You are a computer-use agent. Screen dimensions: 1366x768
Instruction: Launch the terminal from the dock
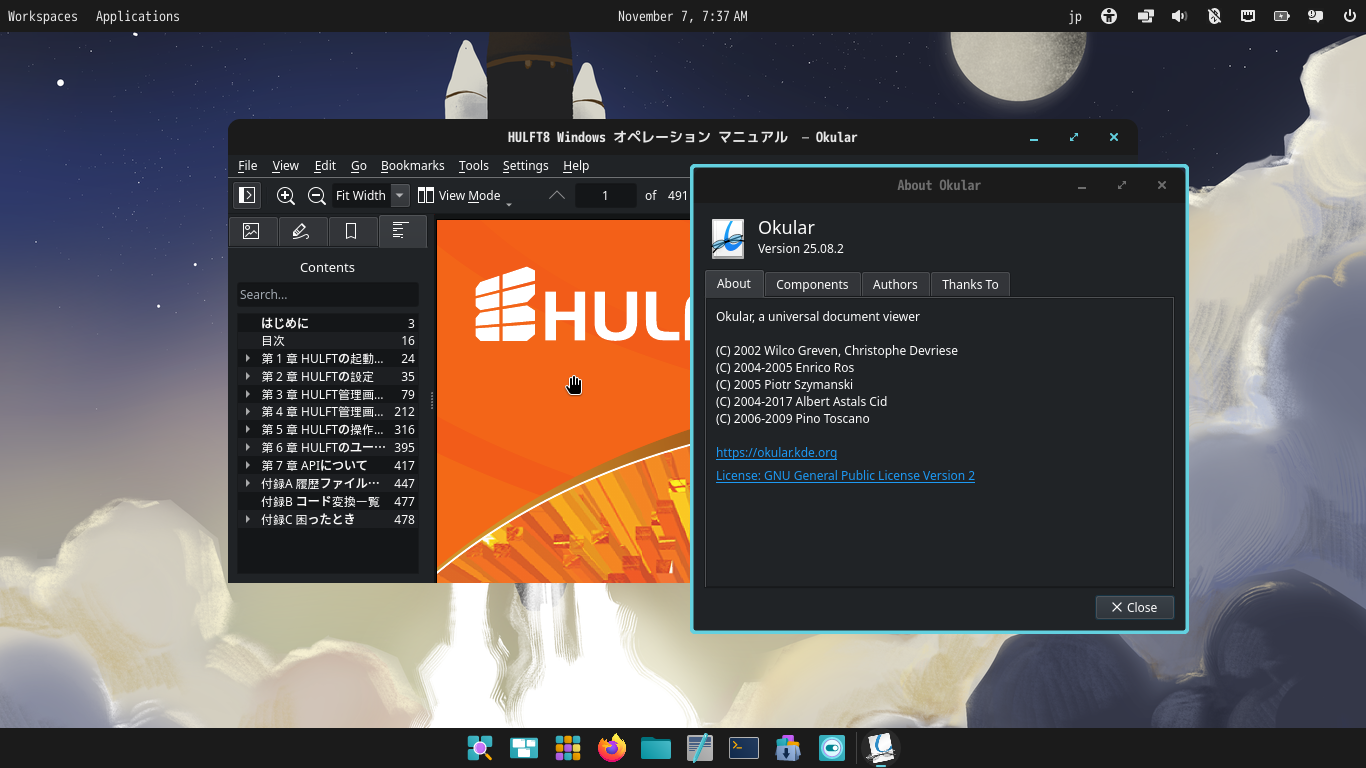tap(744, 748)
